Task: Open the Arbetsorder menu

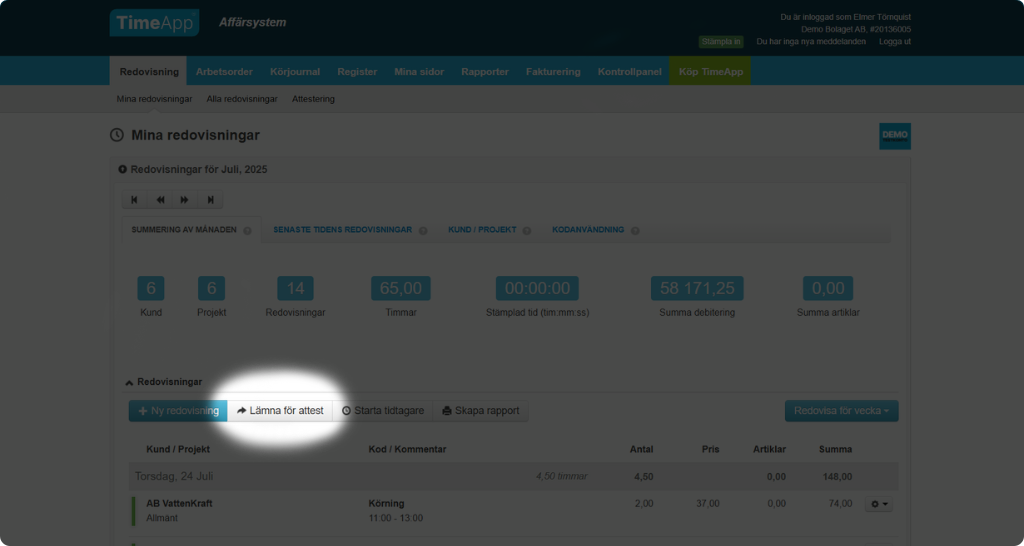Action: (x=224, y=72)
